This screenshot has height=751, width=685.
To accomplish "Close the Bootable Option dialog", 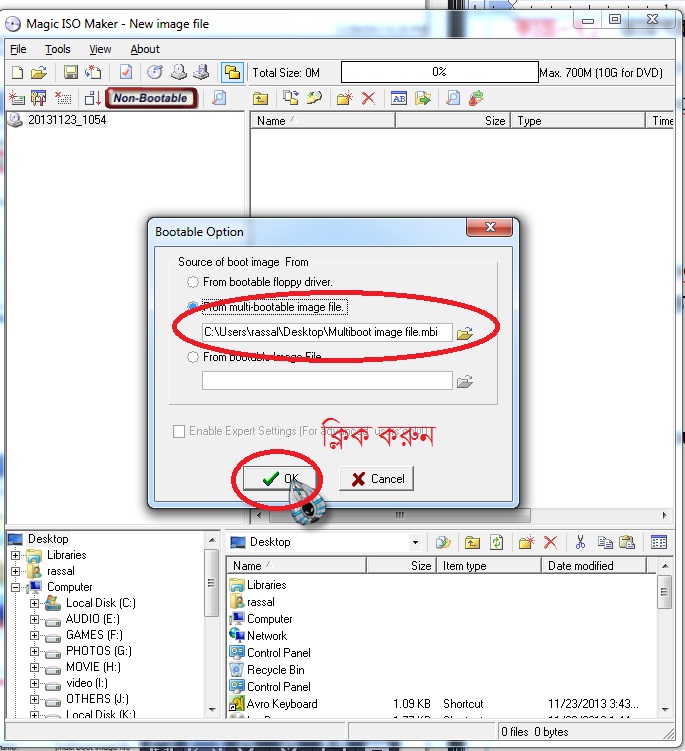I will click(490, 227).
